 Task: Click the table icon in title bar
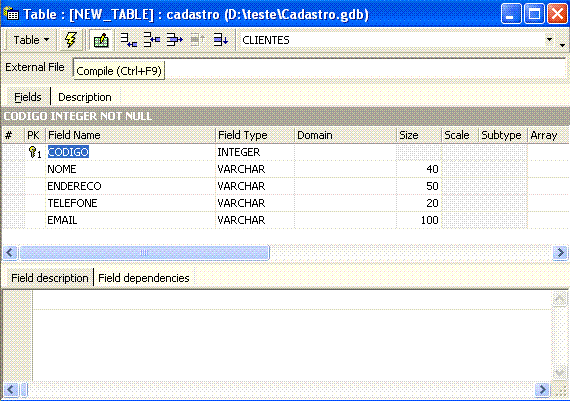pyautogui.click(x=11, y=14)
